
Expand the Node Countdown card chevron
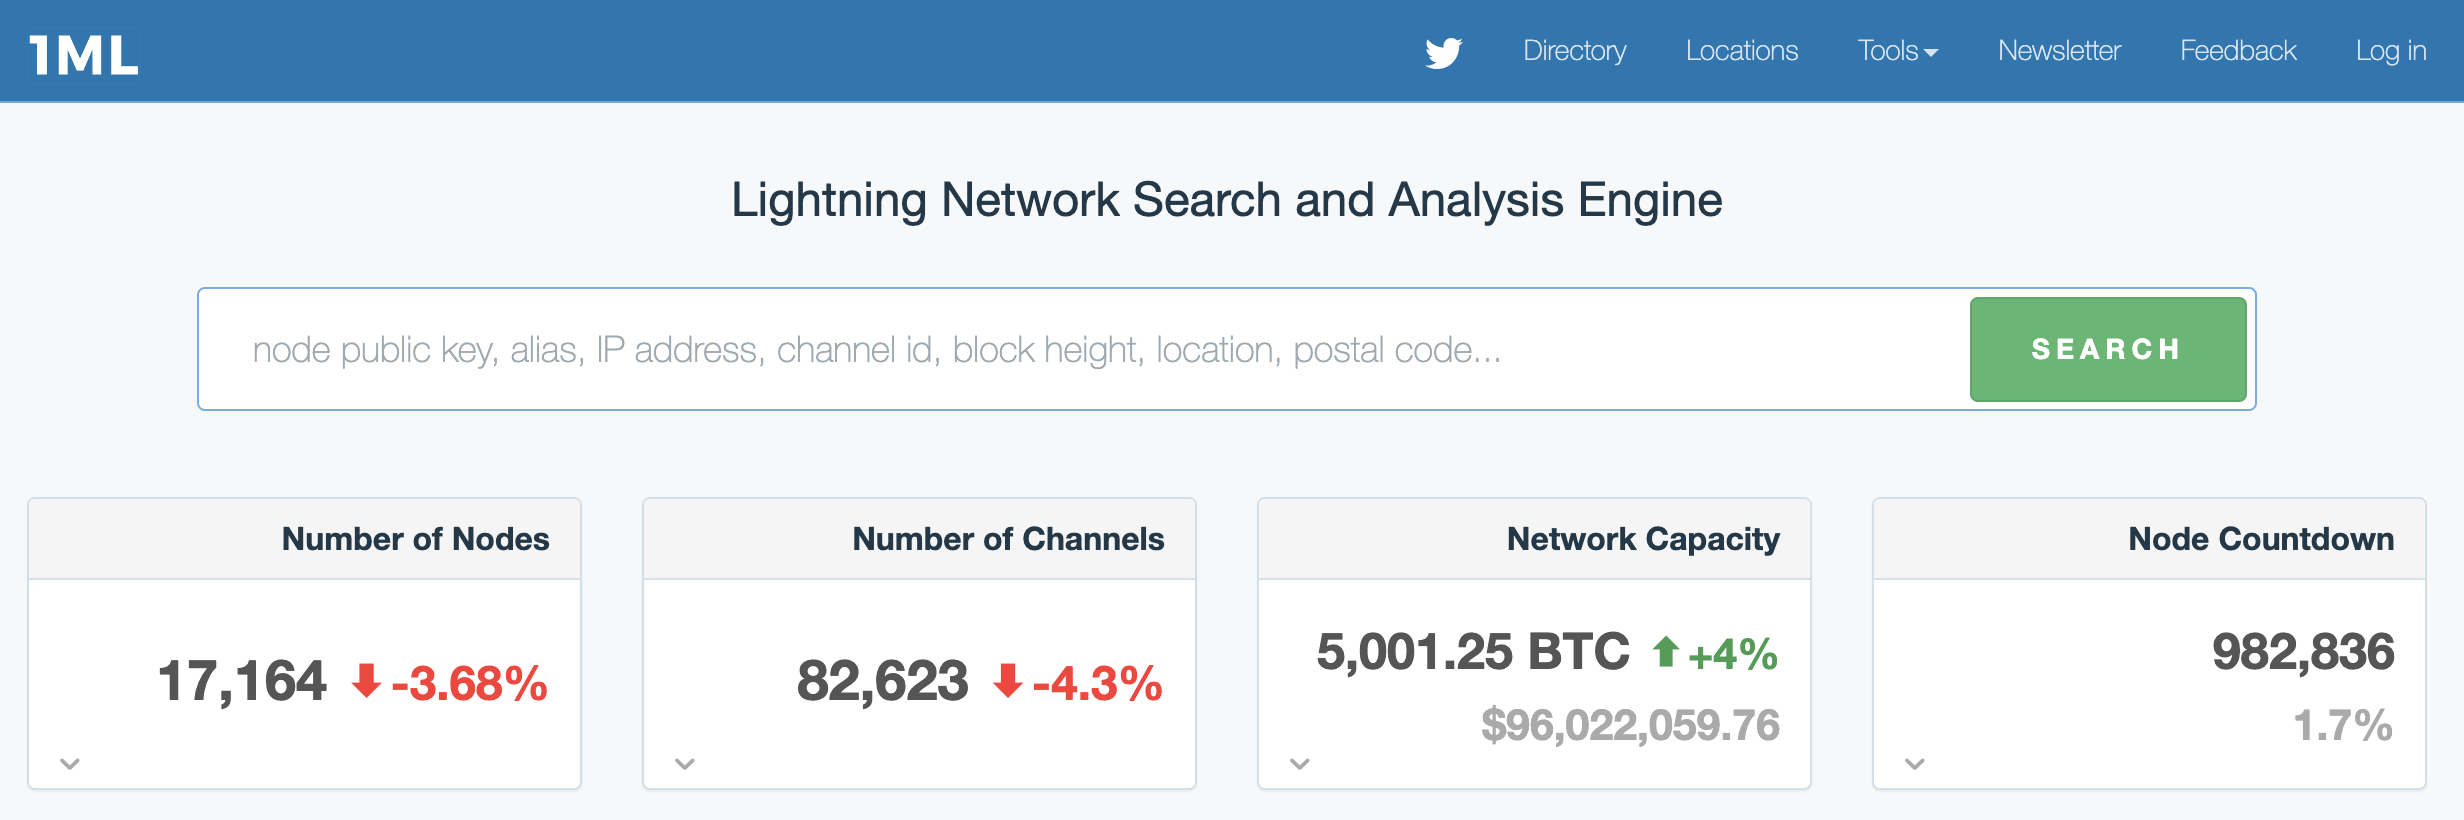1915,764
